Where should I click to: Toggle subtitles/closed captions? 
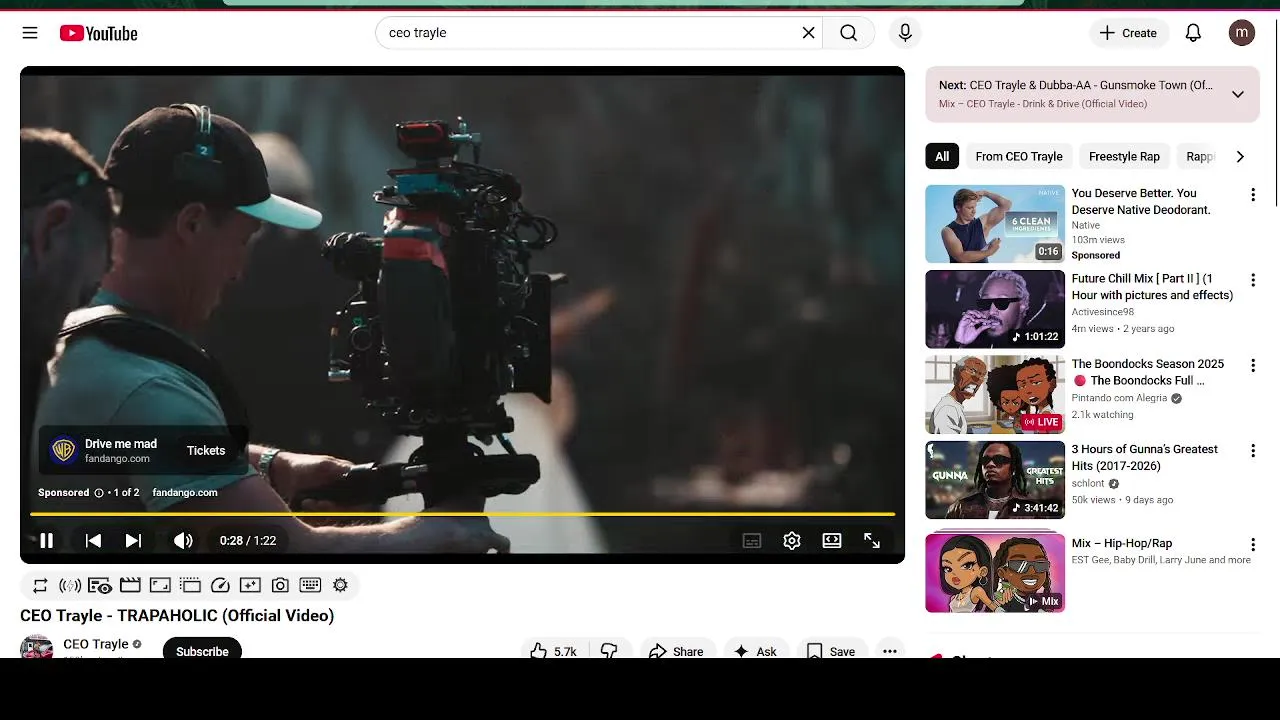tap(752, 540)
